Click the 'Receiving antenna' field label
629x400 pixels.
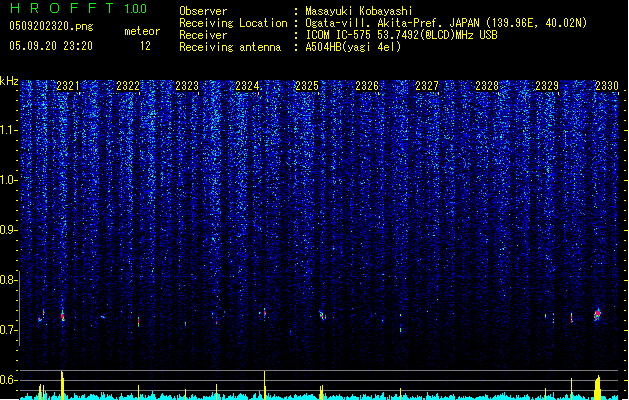(x=230, y=47)
